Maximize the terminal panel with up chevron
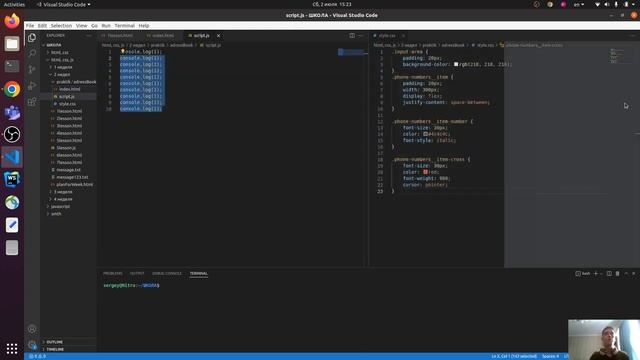Image resolution: width=640 pixels, height=360 pixels. (626, 273)
